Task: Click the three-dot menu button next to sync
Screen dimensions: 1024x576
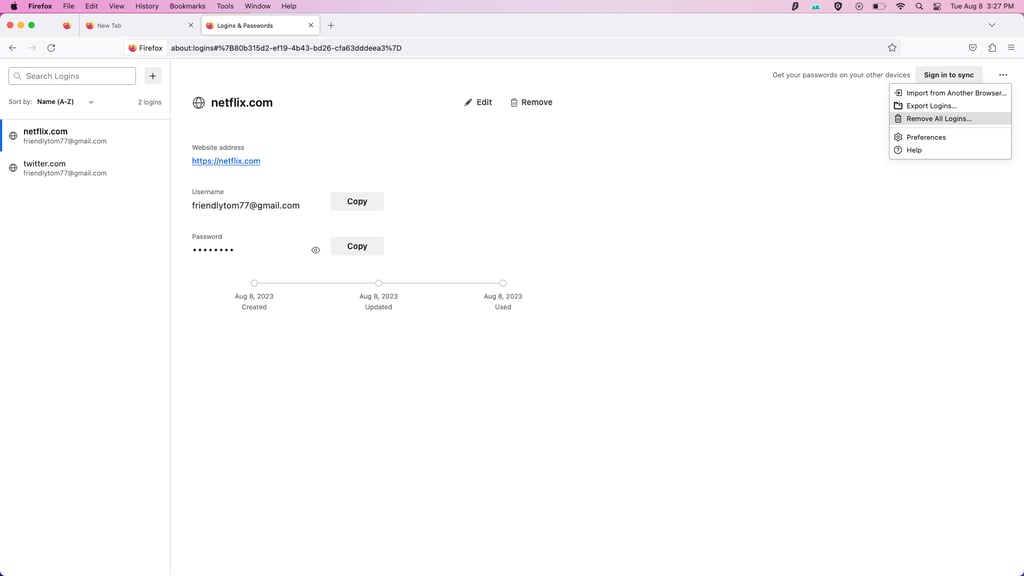Action: coord(1003,75)
